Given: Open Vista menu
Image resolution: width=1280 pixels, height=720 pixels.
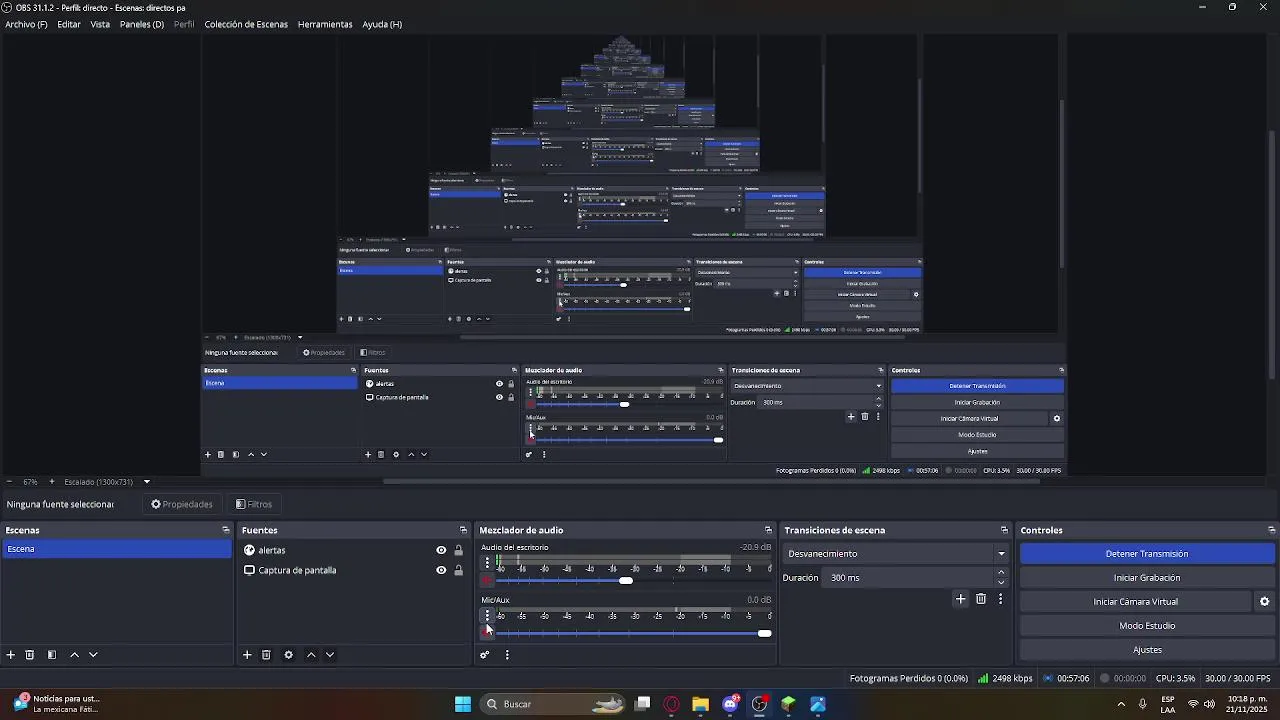Looking at the screenshot, I should pyautogui.click(x=100, y=24).
